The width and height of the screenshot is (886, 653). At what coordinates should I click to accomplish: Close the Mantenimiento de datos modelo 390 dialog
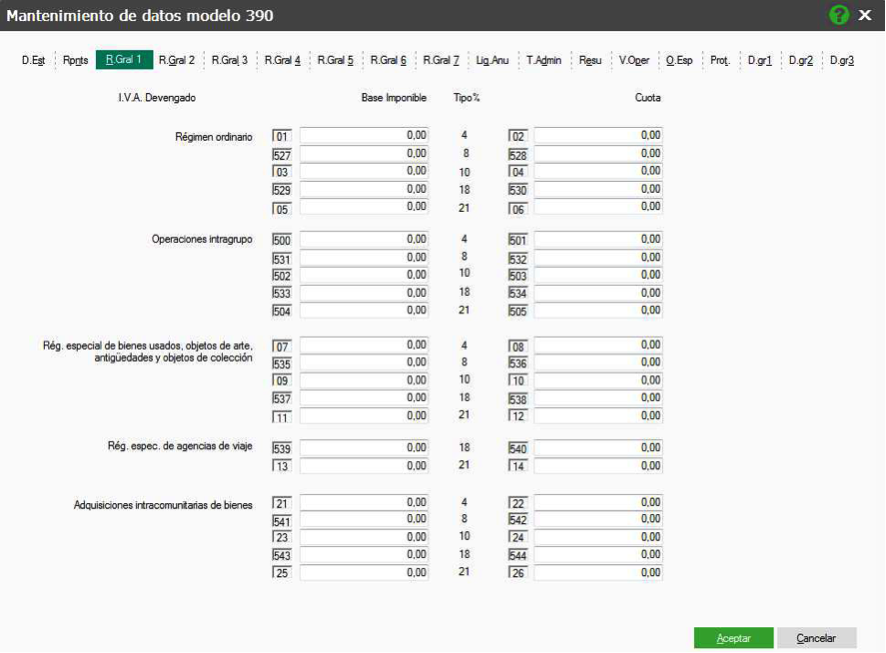pos(865,15)
